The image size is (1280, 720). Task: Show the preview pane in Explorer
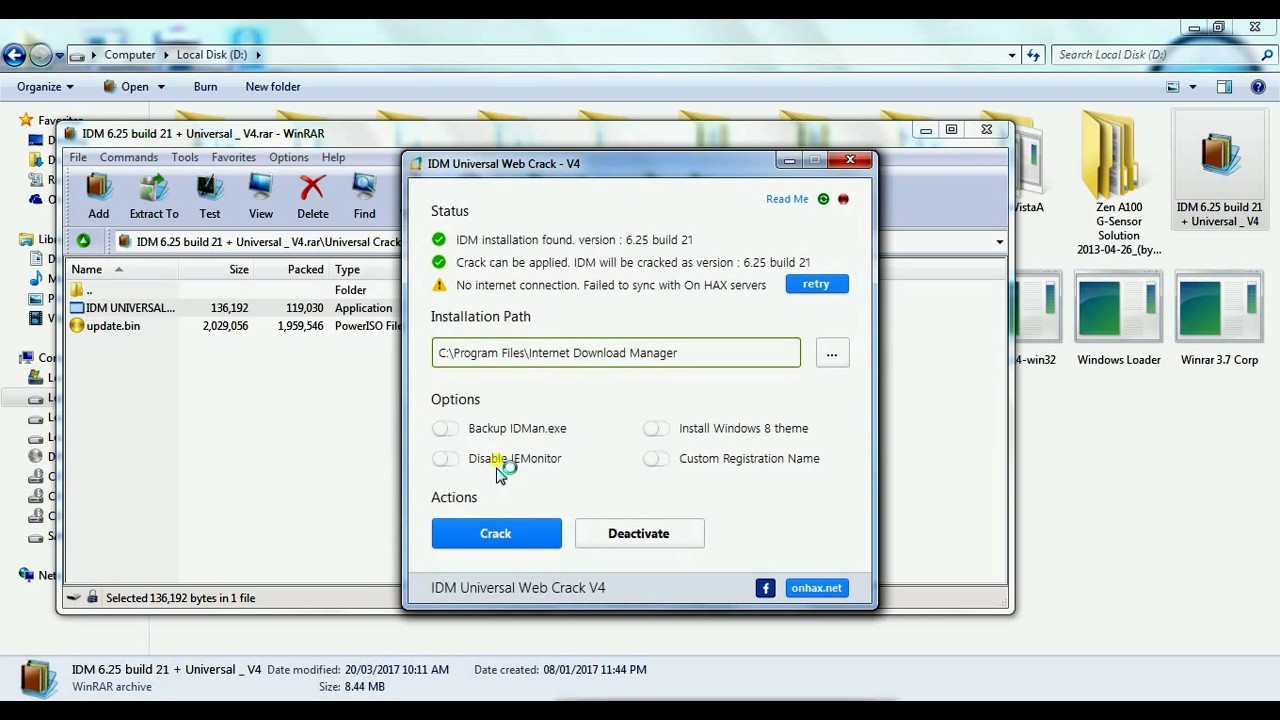(1224, 87)
